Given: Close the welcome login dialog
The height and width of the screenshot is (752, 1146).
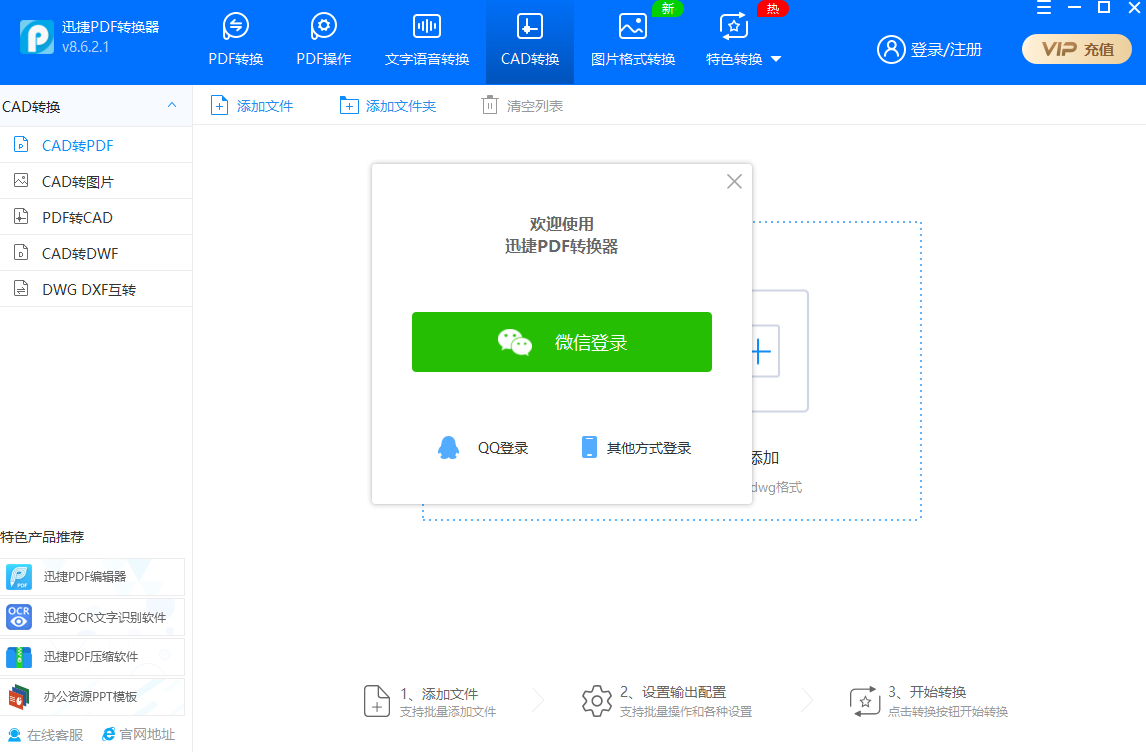Looking at the screenshot, I should (x=735, y=181).
